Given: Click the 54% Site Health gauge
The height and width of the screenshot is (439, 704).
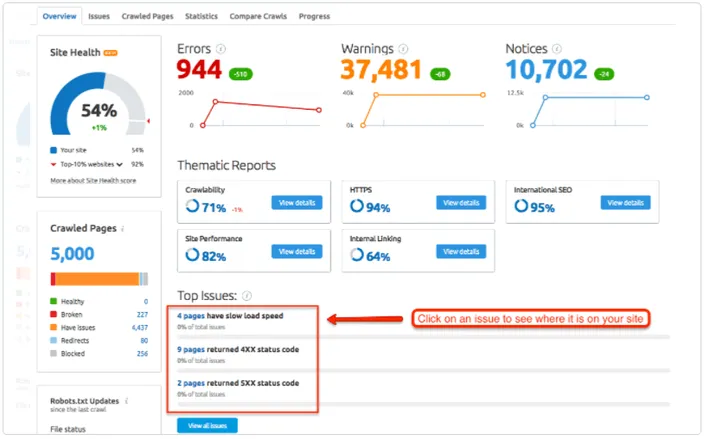Looking at the screenshot, I should (99, 104).
